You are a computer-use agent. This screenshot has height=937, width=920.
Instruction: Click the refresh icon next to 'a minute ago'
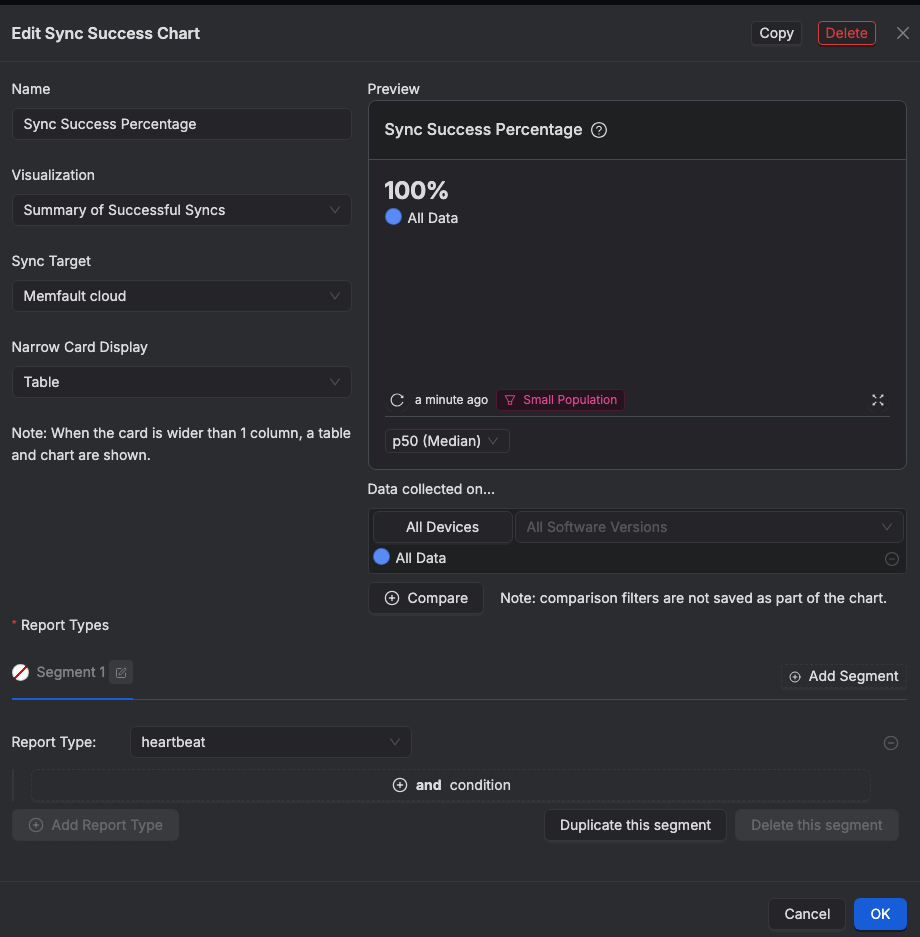click(x=397, y=400)
